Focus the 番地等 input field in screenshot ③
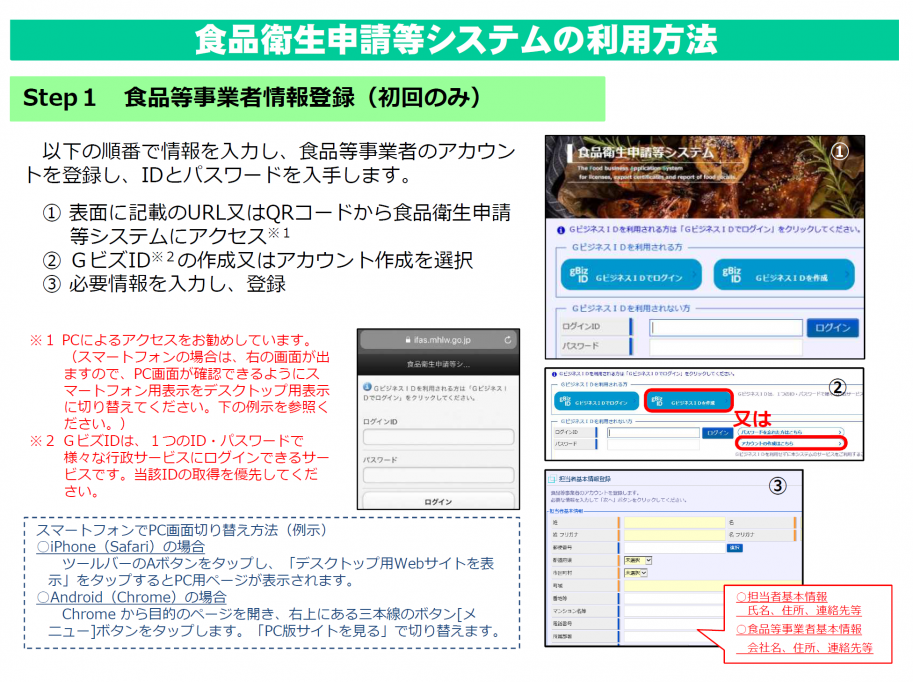913x682 pixels. (x=674, y=598)
